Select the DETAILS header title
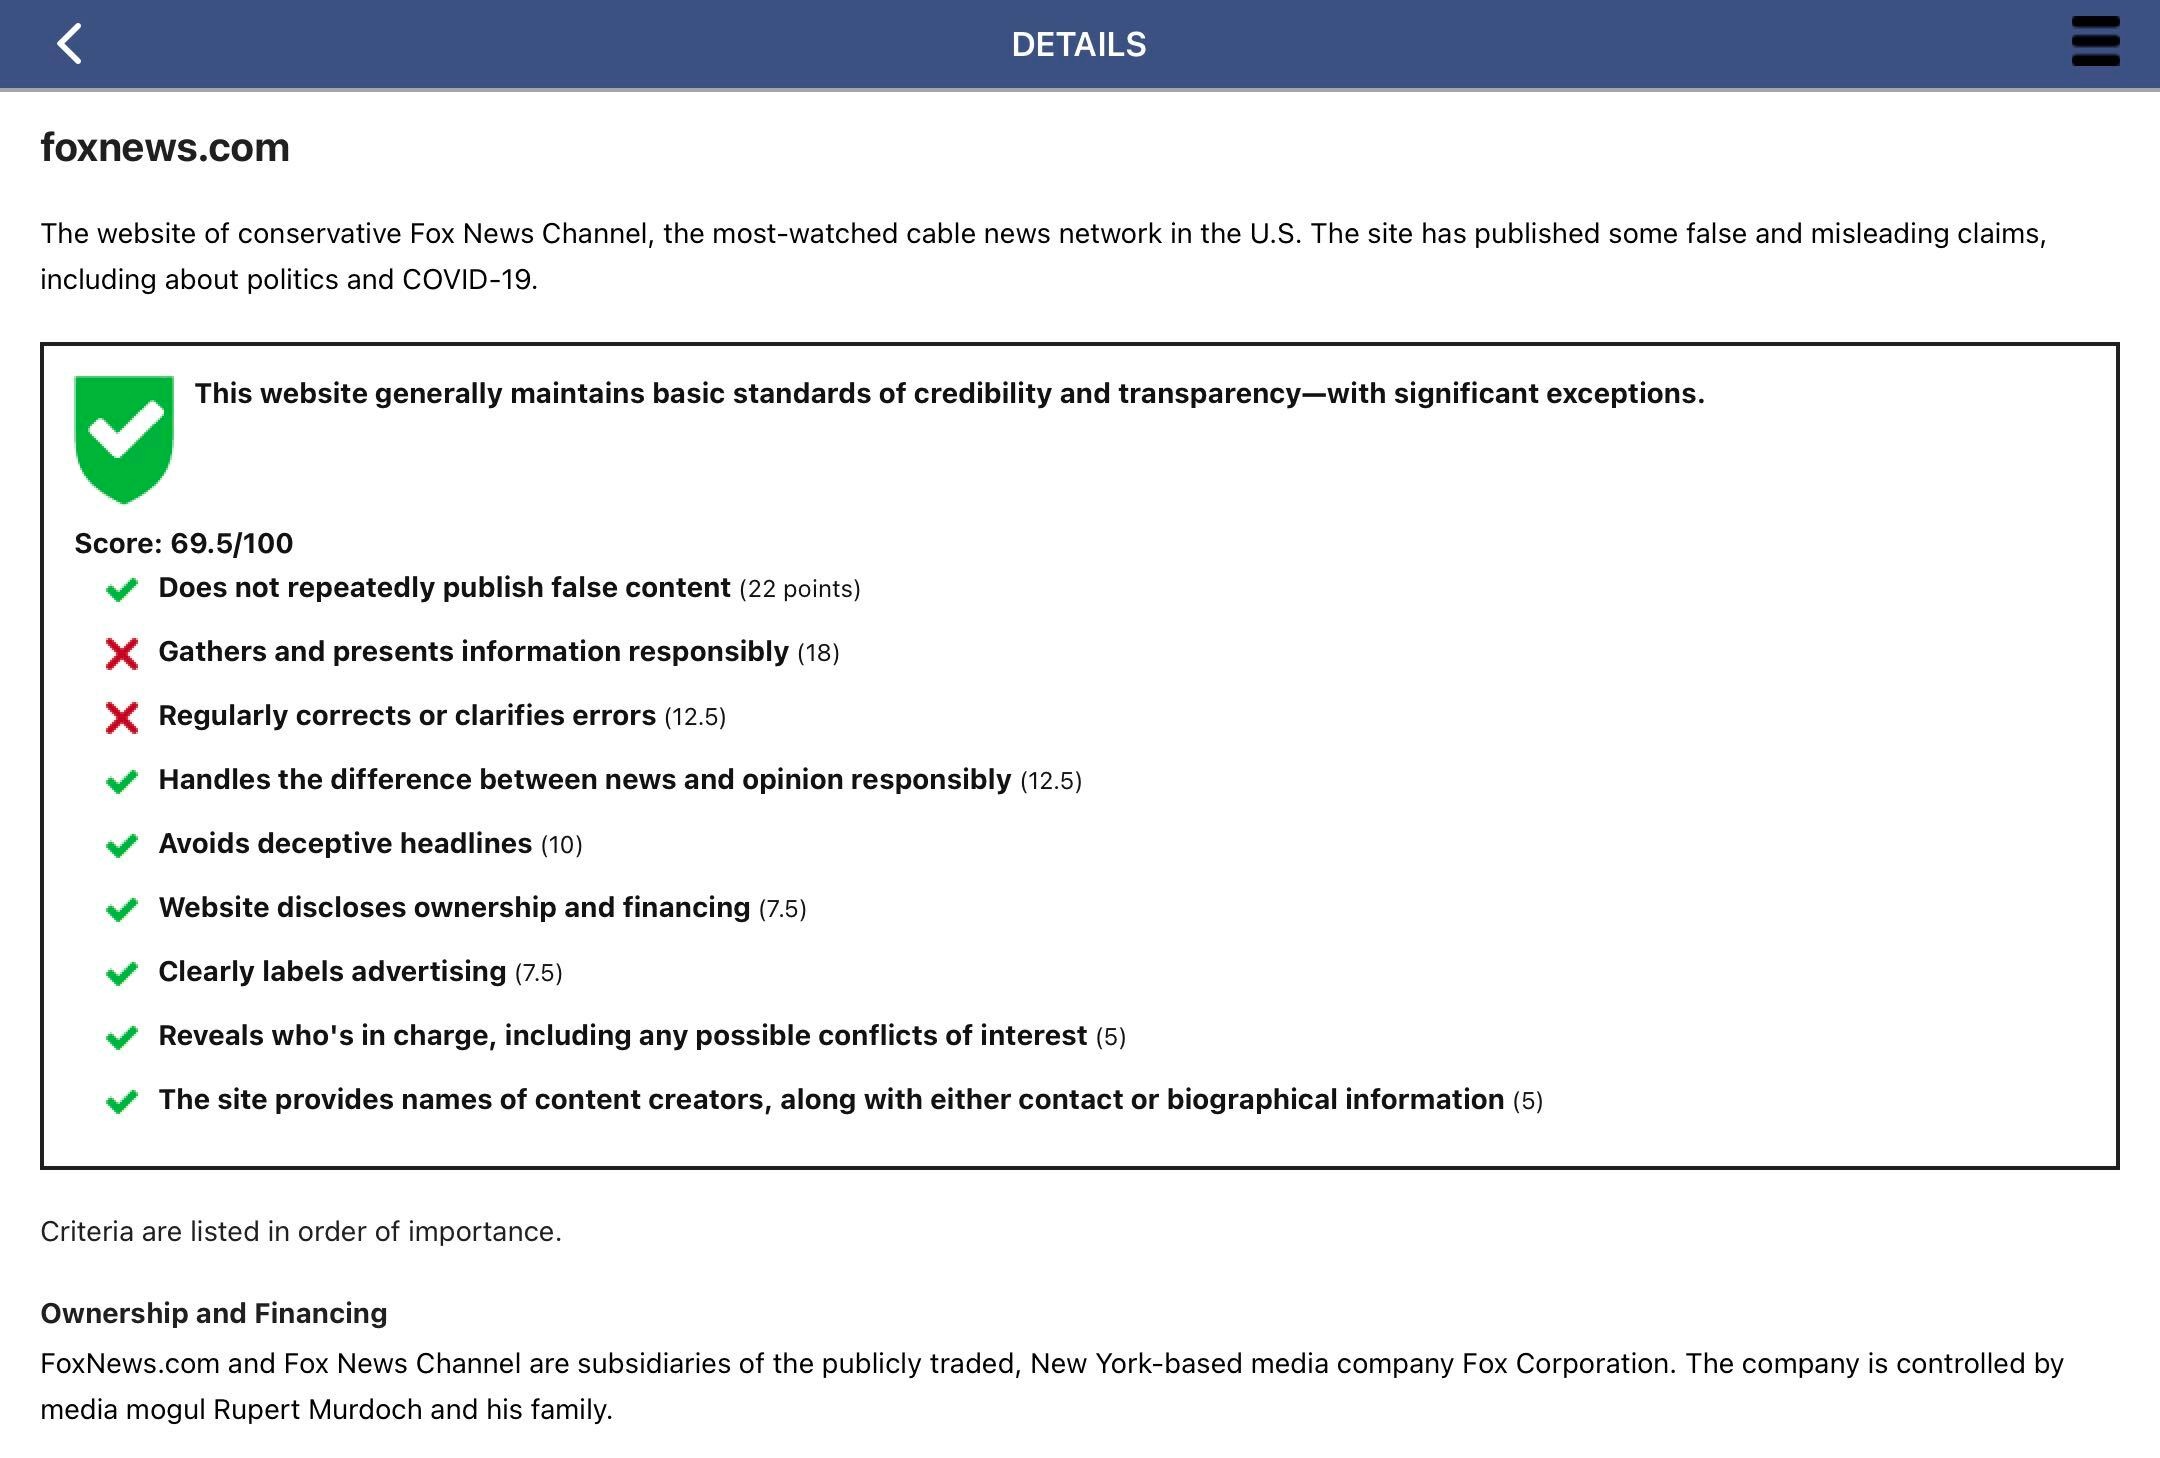The width and height of the screenshot is (2160, 1458). (1079, 44)
